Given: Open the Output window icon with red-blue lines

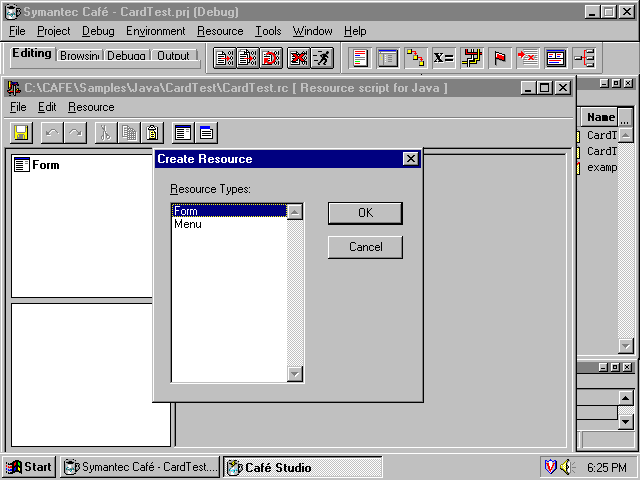Looking at the screenshot, I should [556, 58].
